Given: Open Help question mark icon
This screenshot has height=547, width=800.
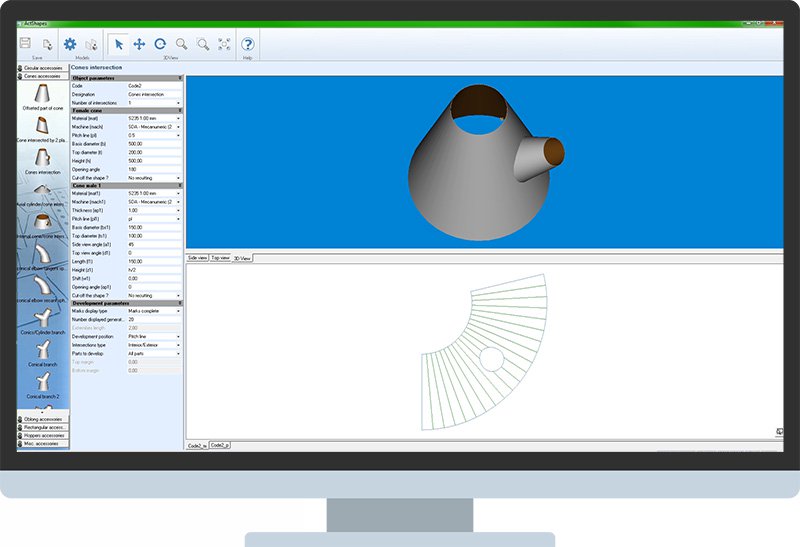Looking at the screenshot, I should click(x=248, y=44).
